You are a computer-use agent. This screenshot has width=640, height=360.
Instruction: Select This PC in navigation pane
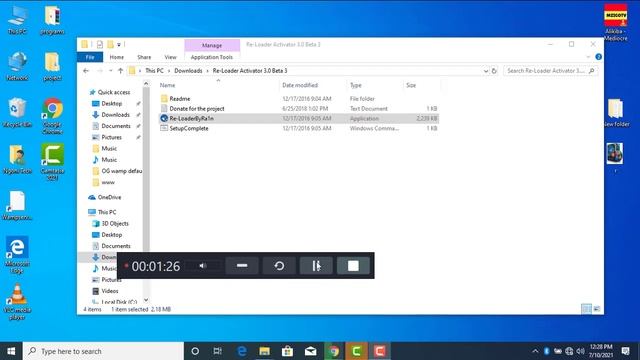coord(107,212)
